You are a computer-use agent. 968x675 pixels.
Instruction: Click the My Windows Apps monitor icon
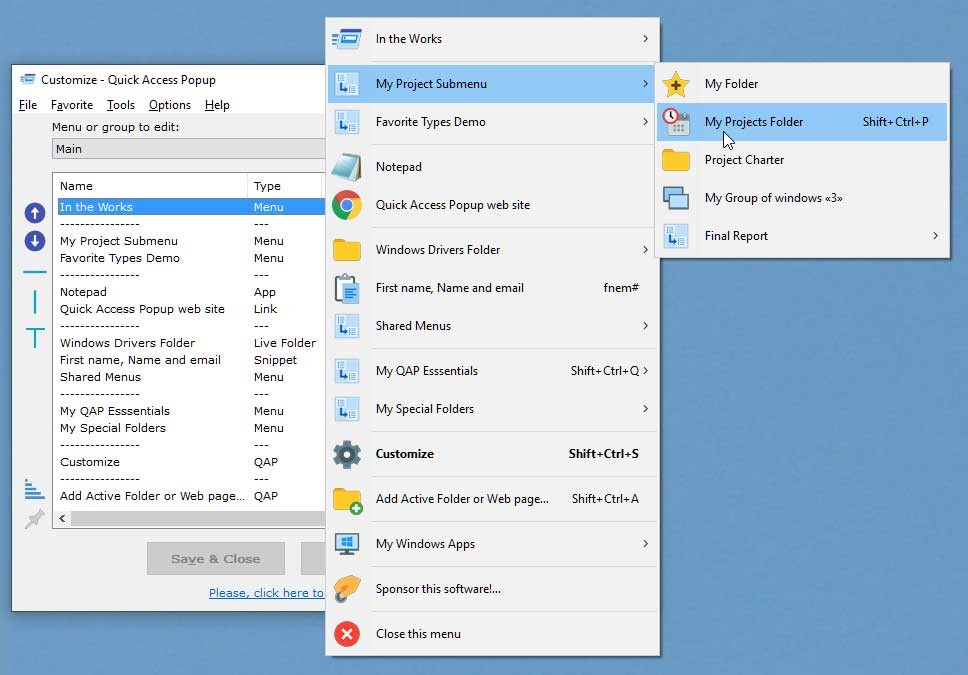[x=347, y=544]
